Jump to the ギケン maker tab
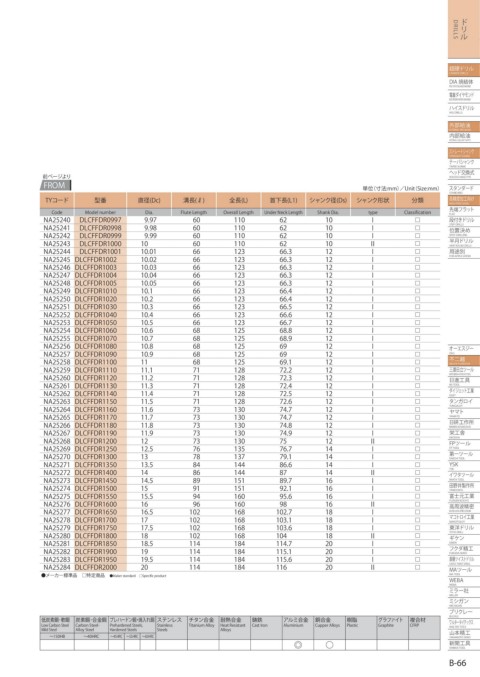 [x=464, y=539]
